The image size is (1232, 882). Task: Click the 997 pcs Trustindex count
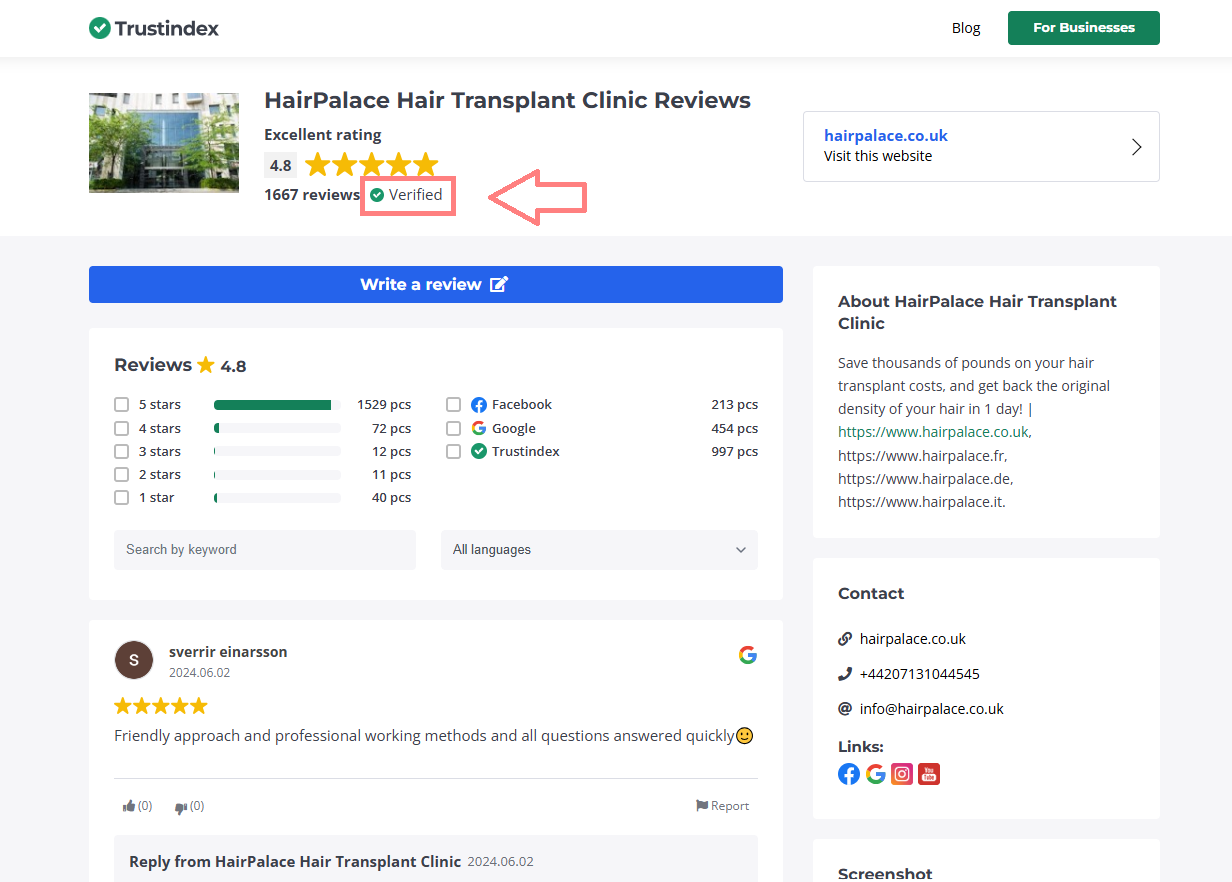[x=734, y=452]
